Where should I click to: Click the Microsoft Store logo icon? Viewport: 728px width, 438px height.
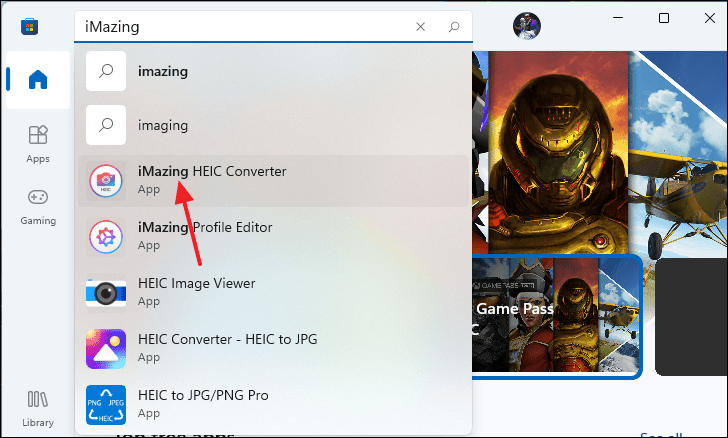click(x=29, y=26)
